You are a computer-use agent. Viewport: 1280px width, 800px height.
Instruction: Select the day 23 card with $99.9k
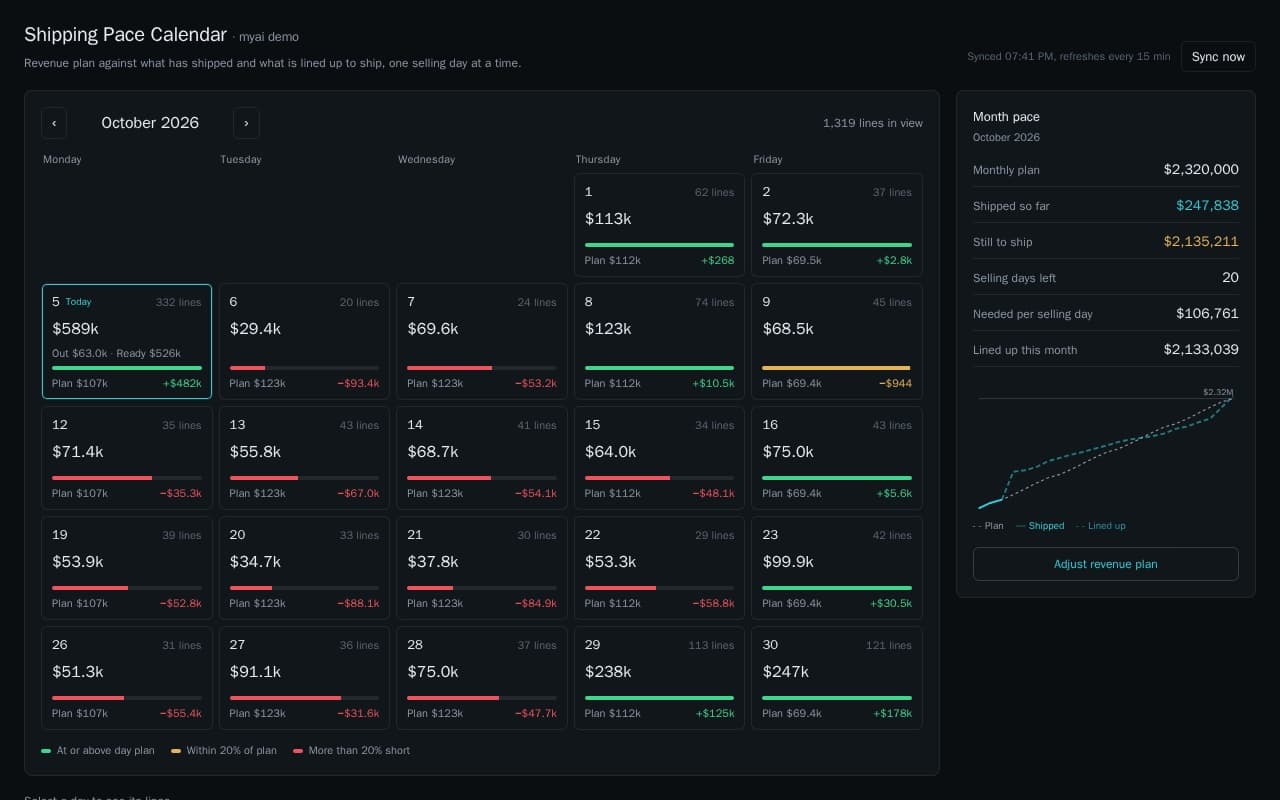pyautogui.click(x=837, y=568)
